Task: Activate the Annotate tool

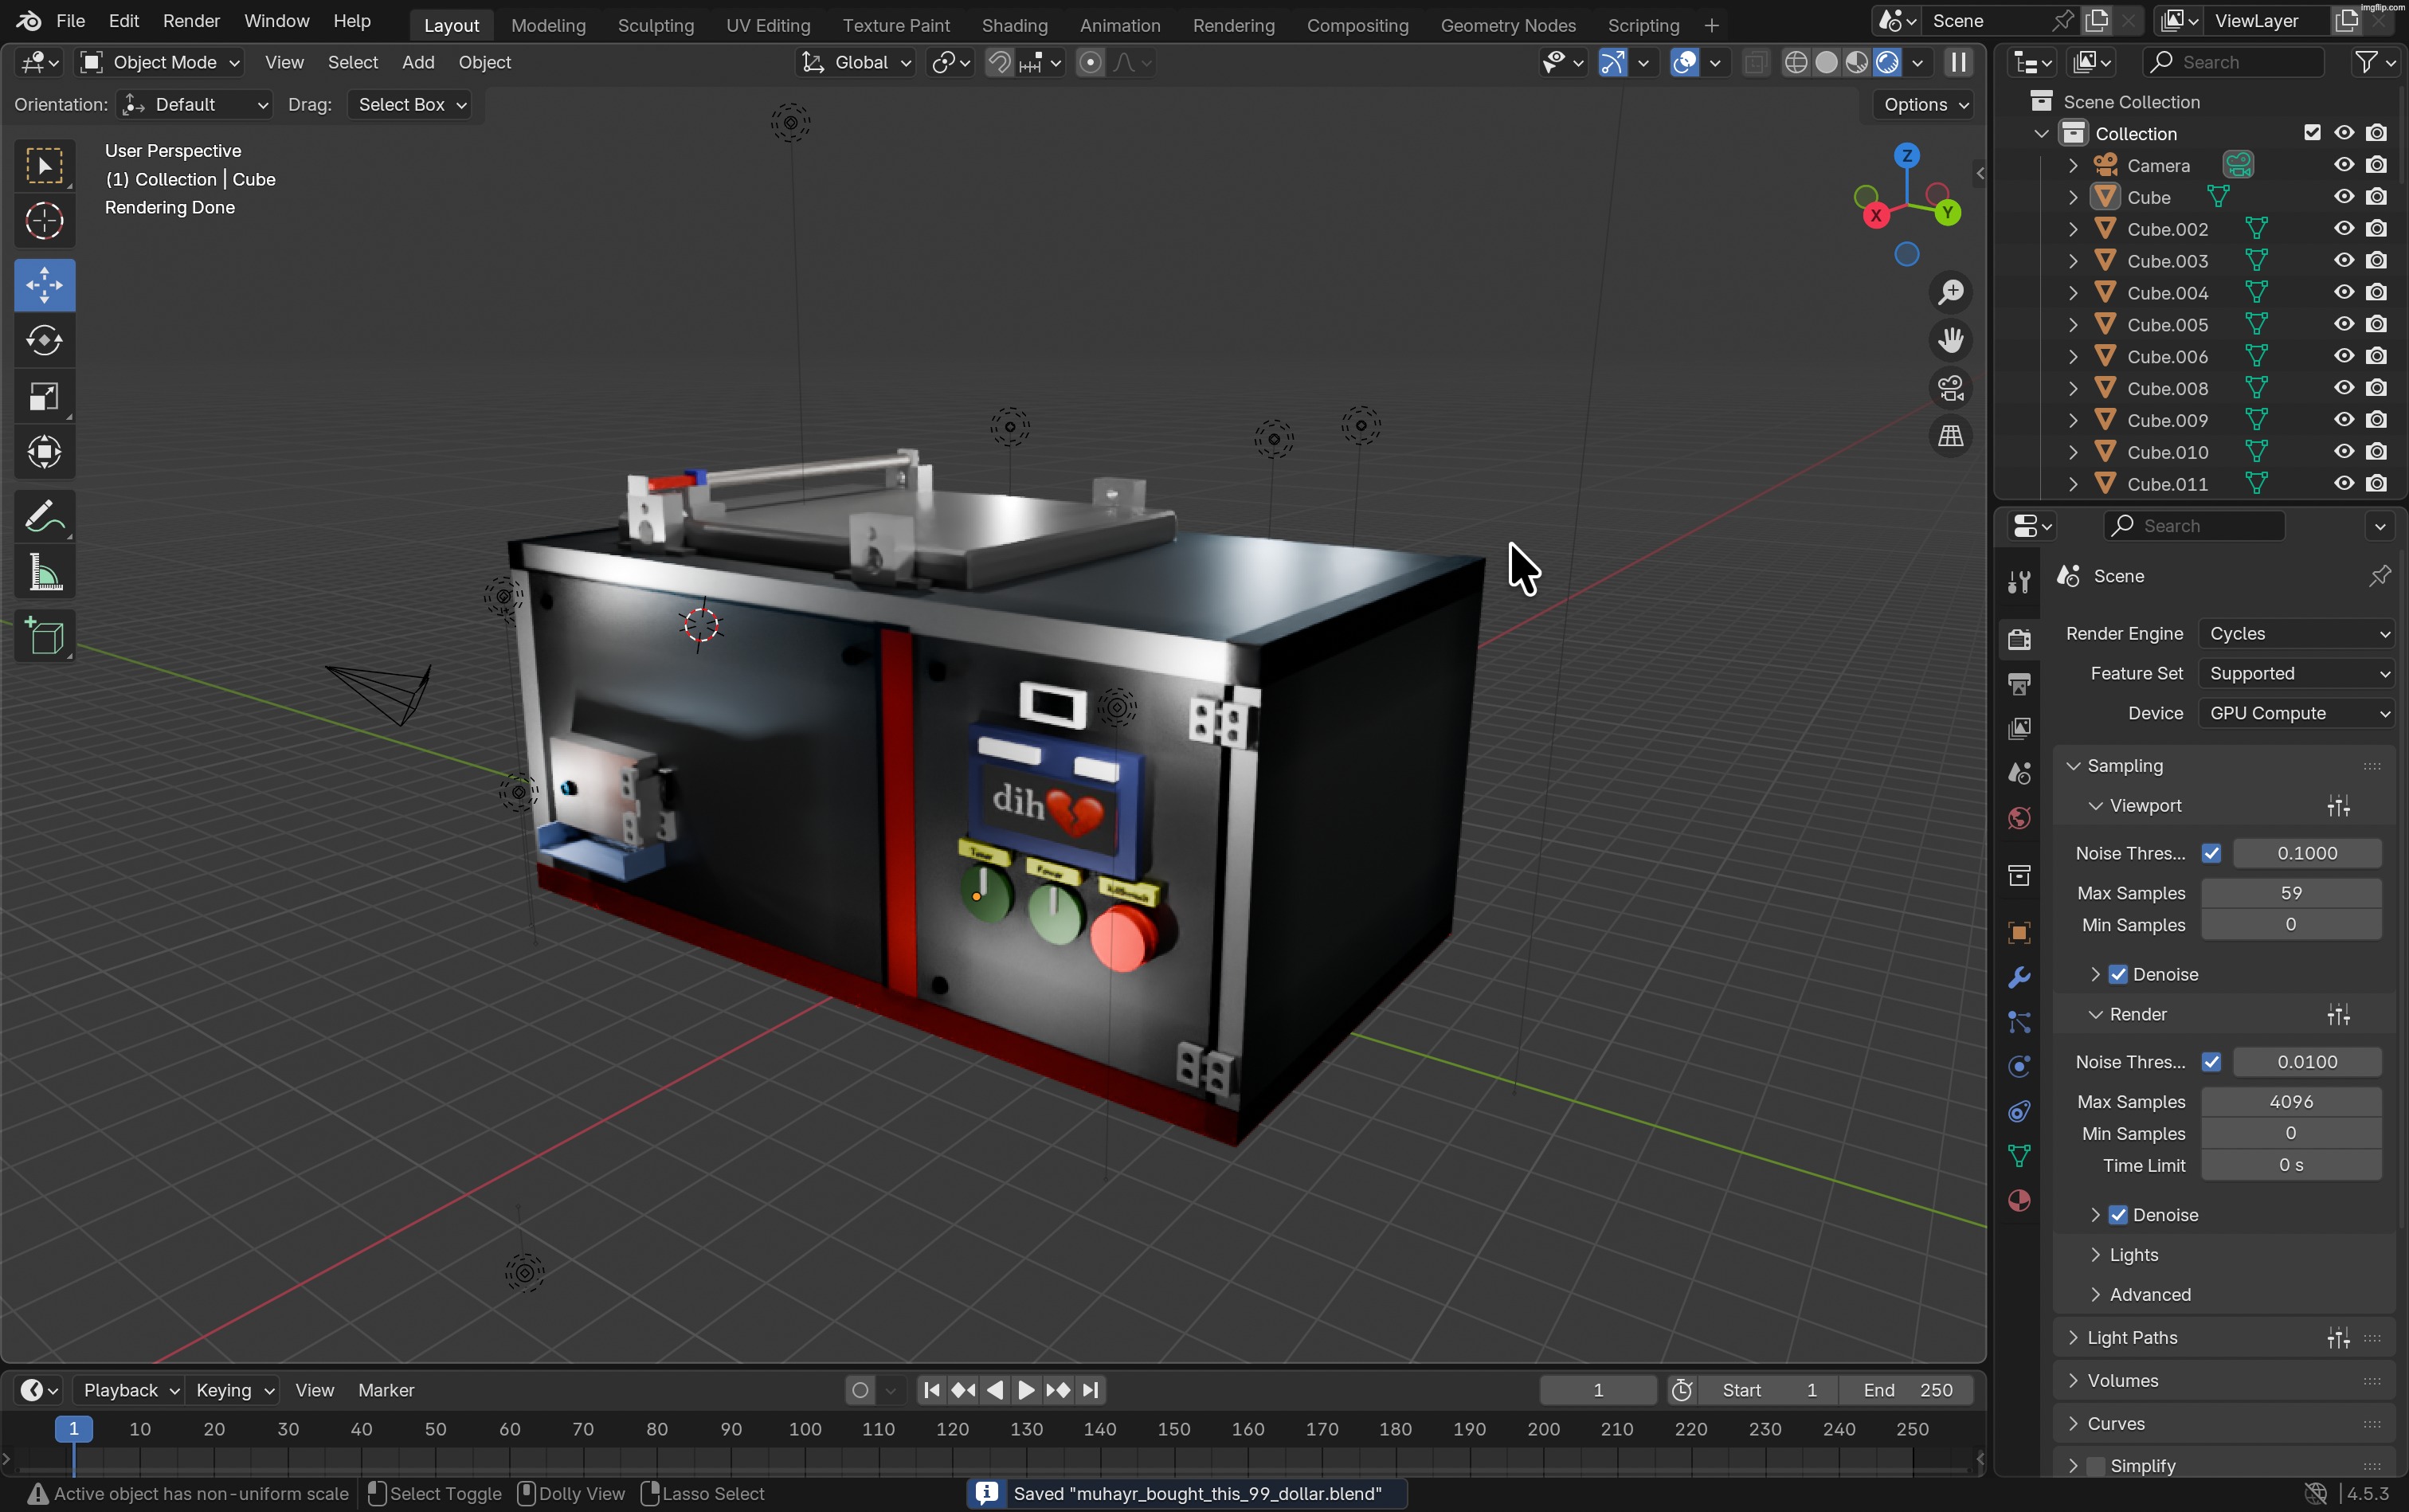Action: 44,514
